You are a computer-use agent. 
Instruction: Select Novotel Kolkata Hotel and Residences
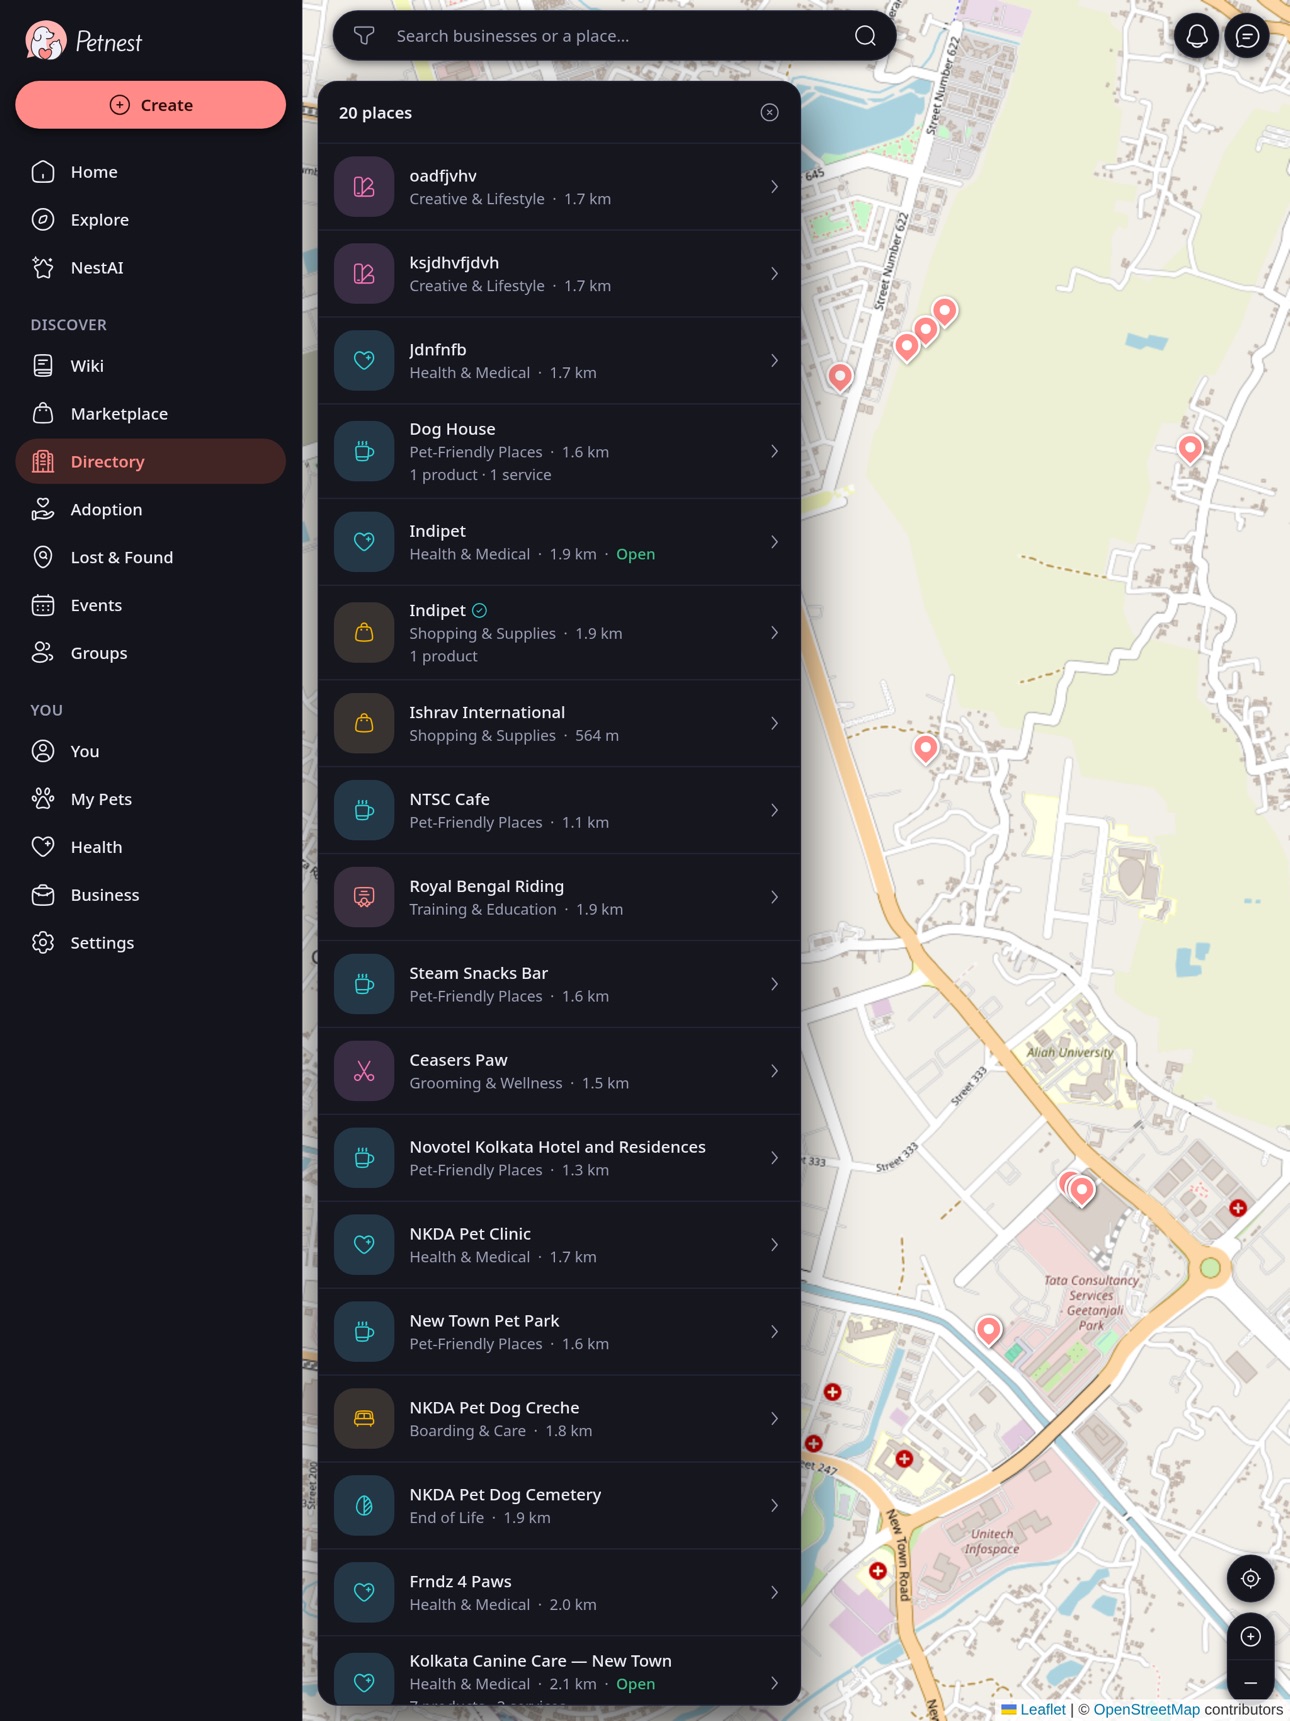[x=559, y=1159]
